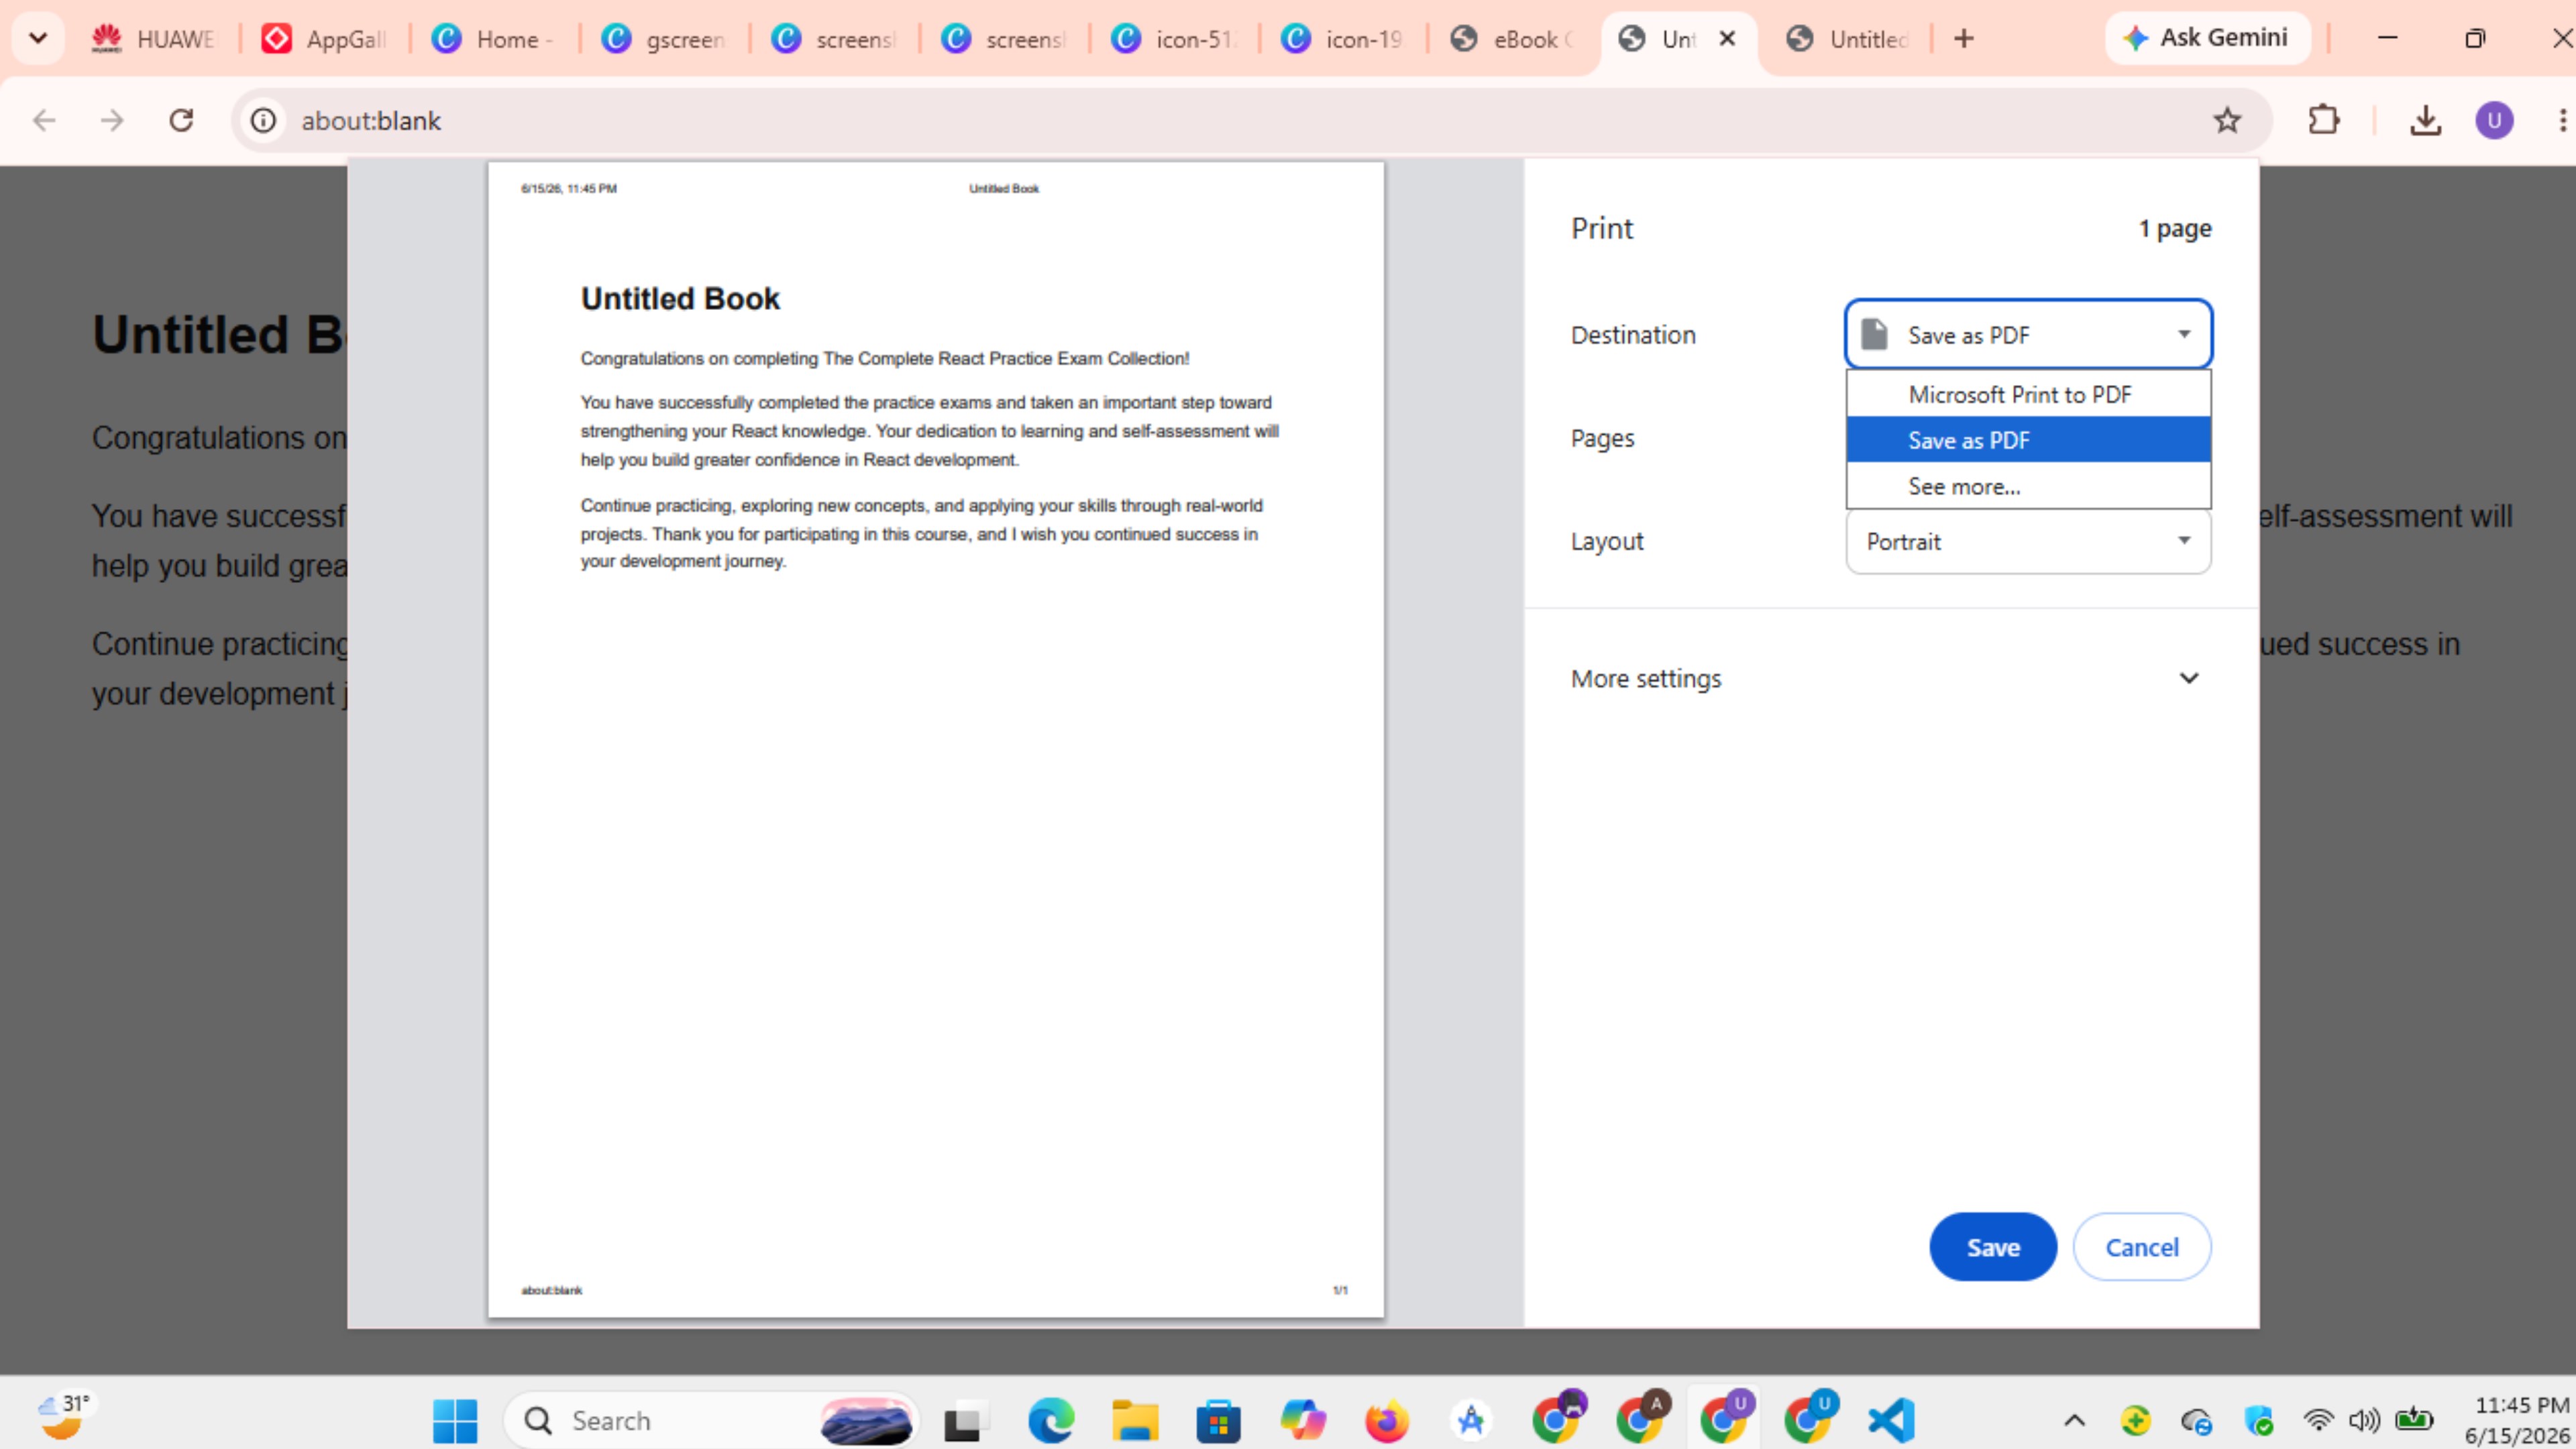Open Windows Start menu
Screen dimensions: 2576x1449
click(455, 1420)
